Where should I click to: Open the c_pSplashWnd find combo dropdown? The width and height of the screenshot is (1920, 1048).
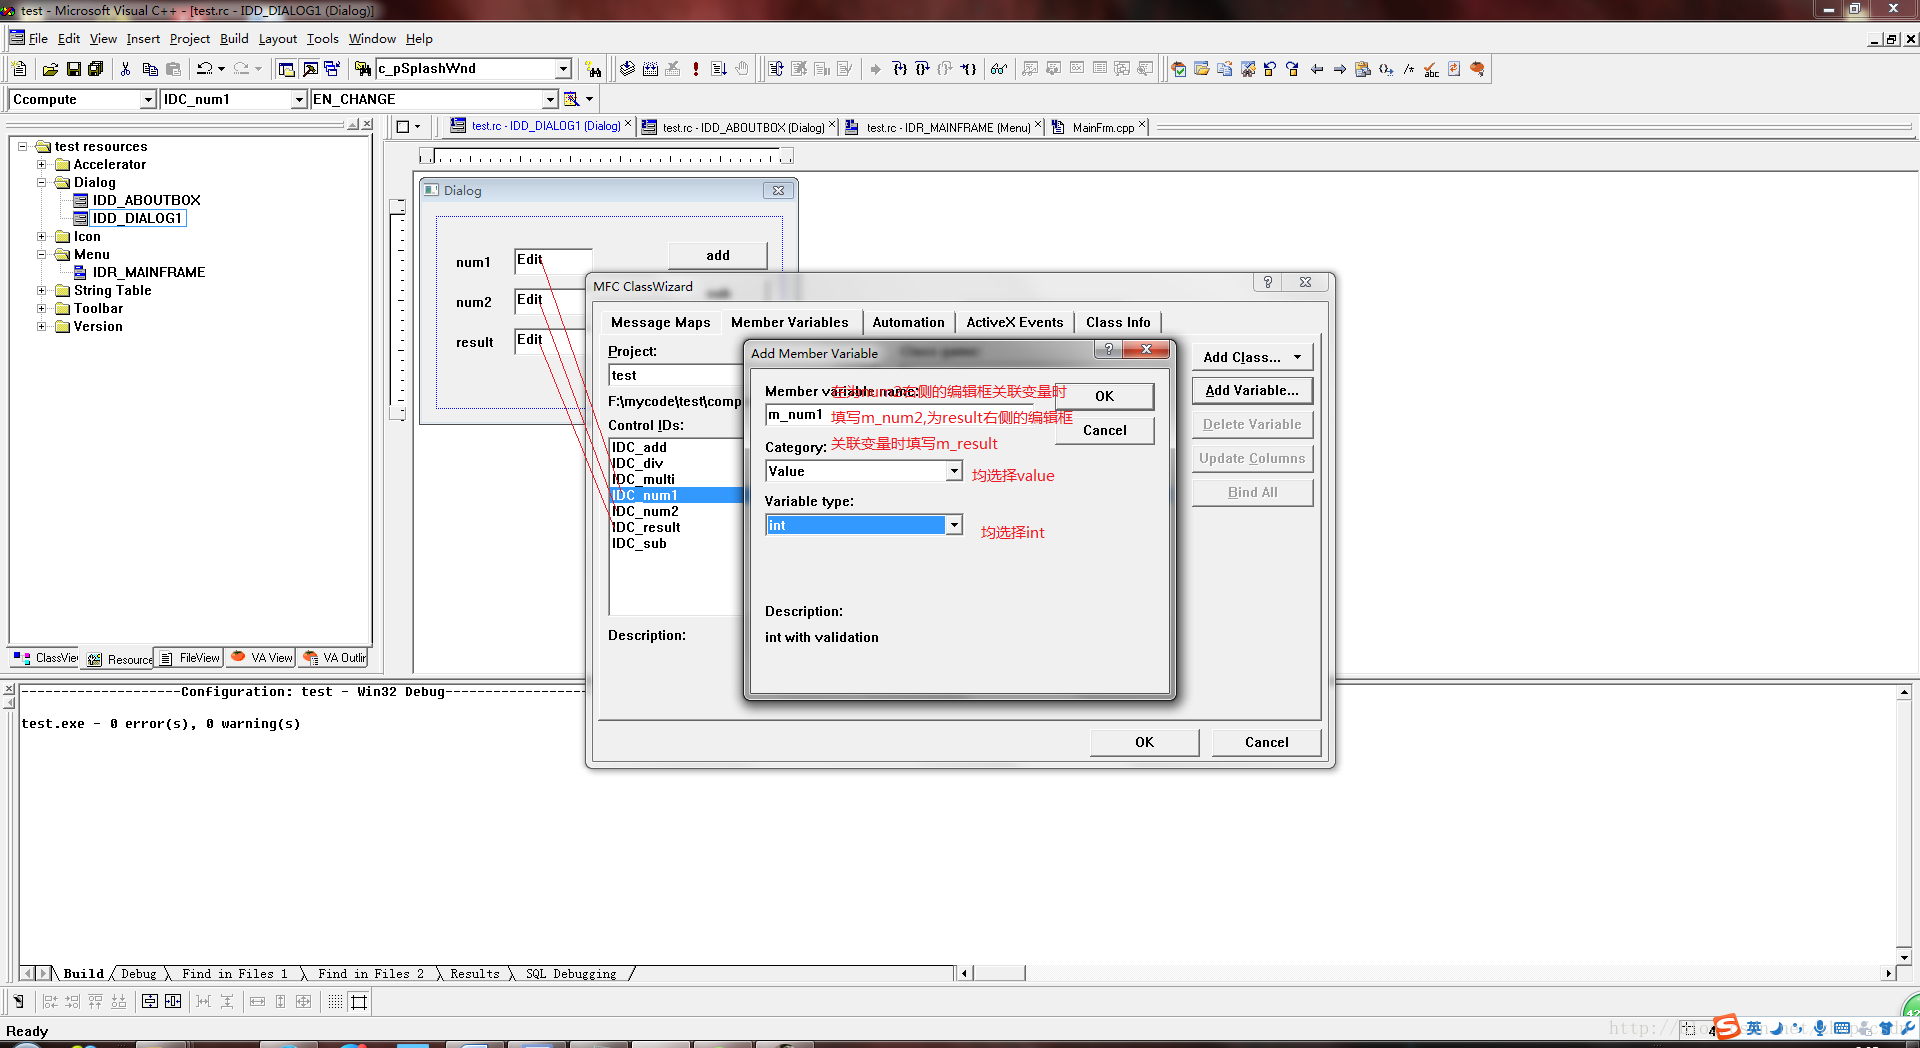coord(563,69)
